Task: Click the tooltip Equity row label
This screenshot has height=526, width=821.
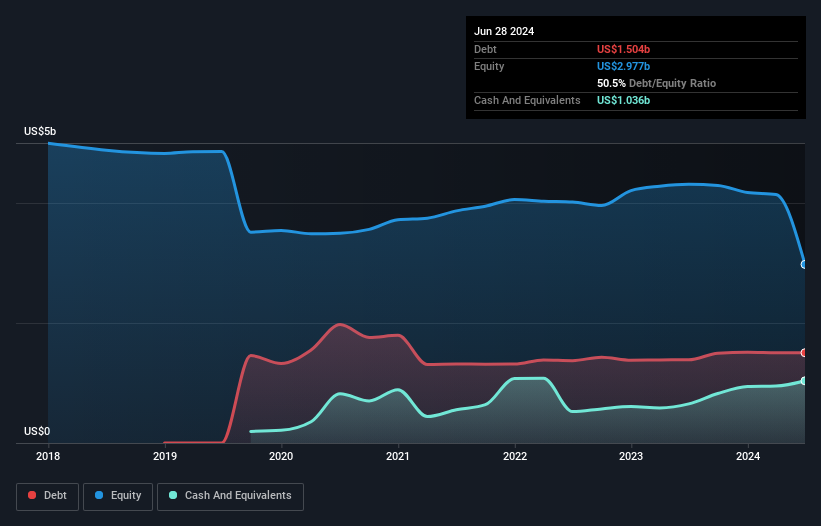Action: (489, 66)
